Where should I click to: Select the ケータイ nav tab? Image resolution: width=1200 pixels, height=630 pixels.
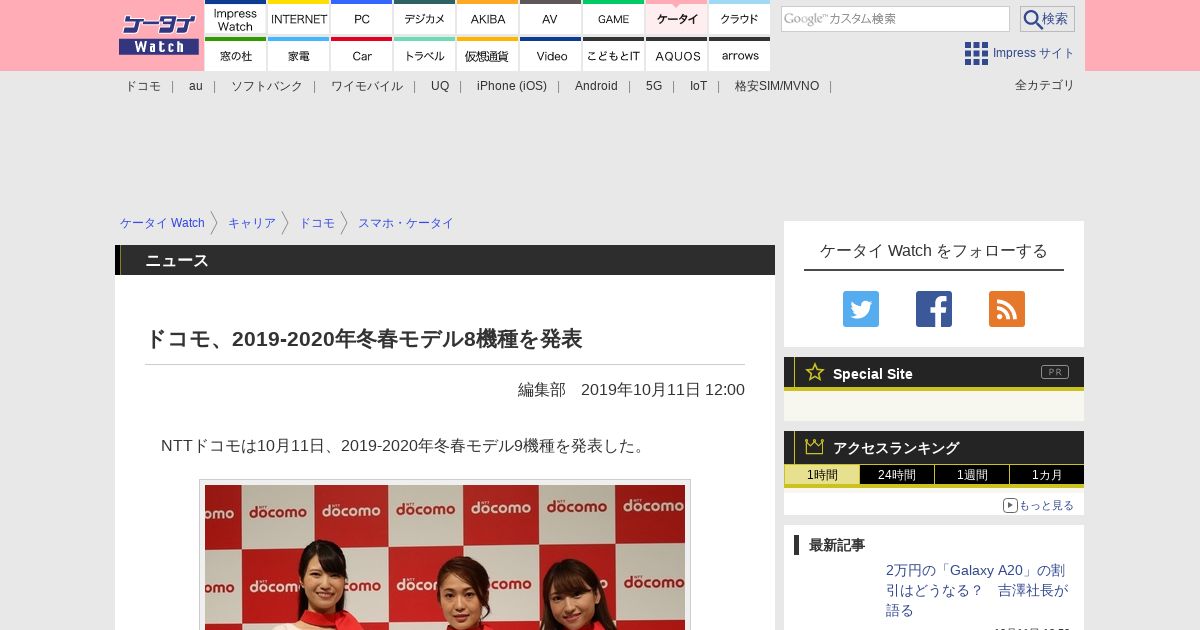(677, 18)
